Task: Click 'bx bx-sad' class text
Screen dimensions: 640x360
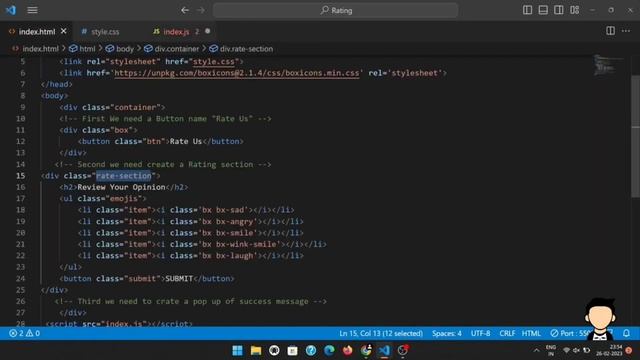Action: (x=223, y=210)
